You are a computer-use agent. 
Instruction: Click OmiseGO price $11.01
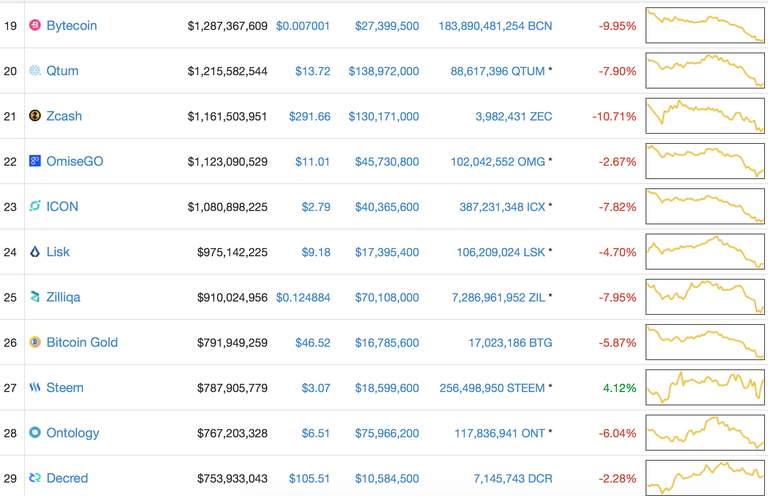point(312,162)
